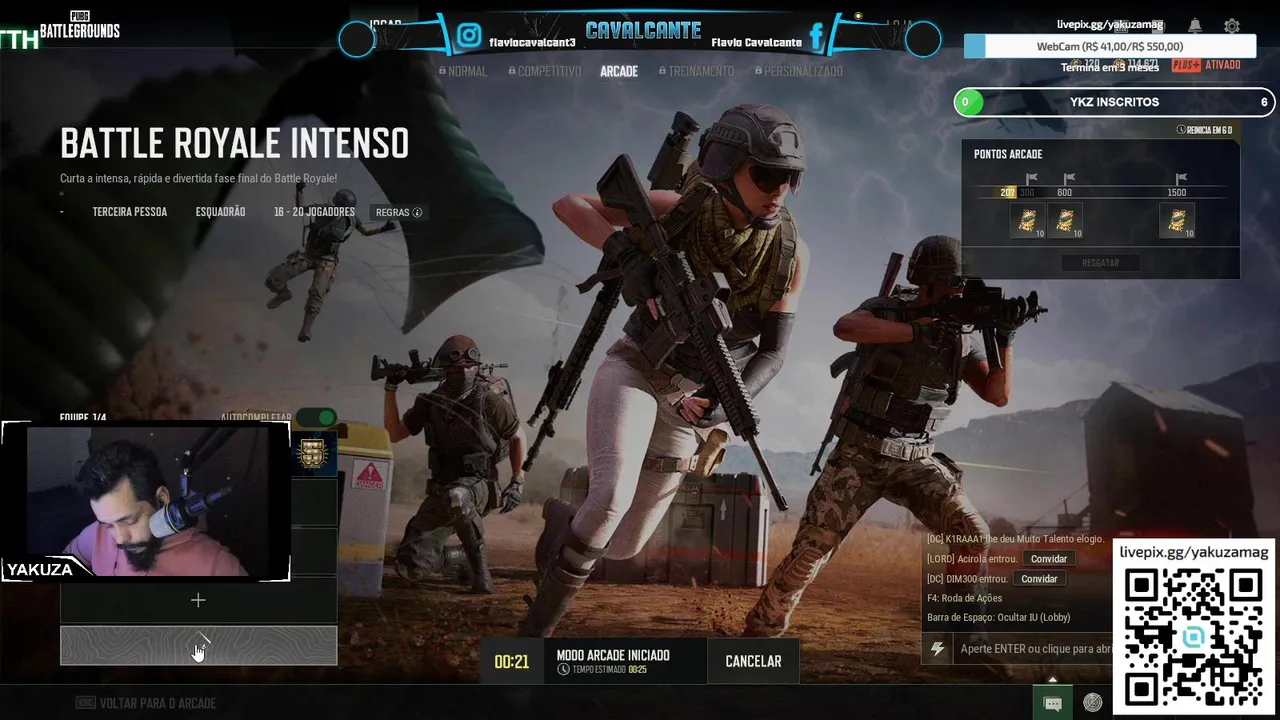Image resolution: width=1280 pixels, height=720 pixels.
Task: Click the 600-point reward crate
Action: [x=1065, y=220]
